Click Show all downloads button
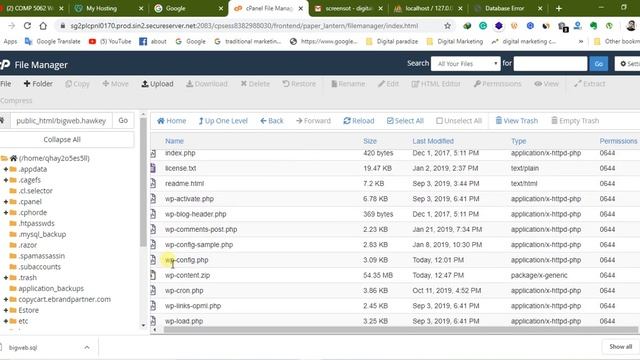 620,347
